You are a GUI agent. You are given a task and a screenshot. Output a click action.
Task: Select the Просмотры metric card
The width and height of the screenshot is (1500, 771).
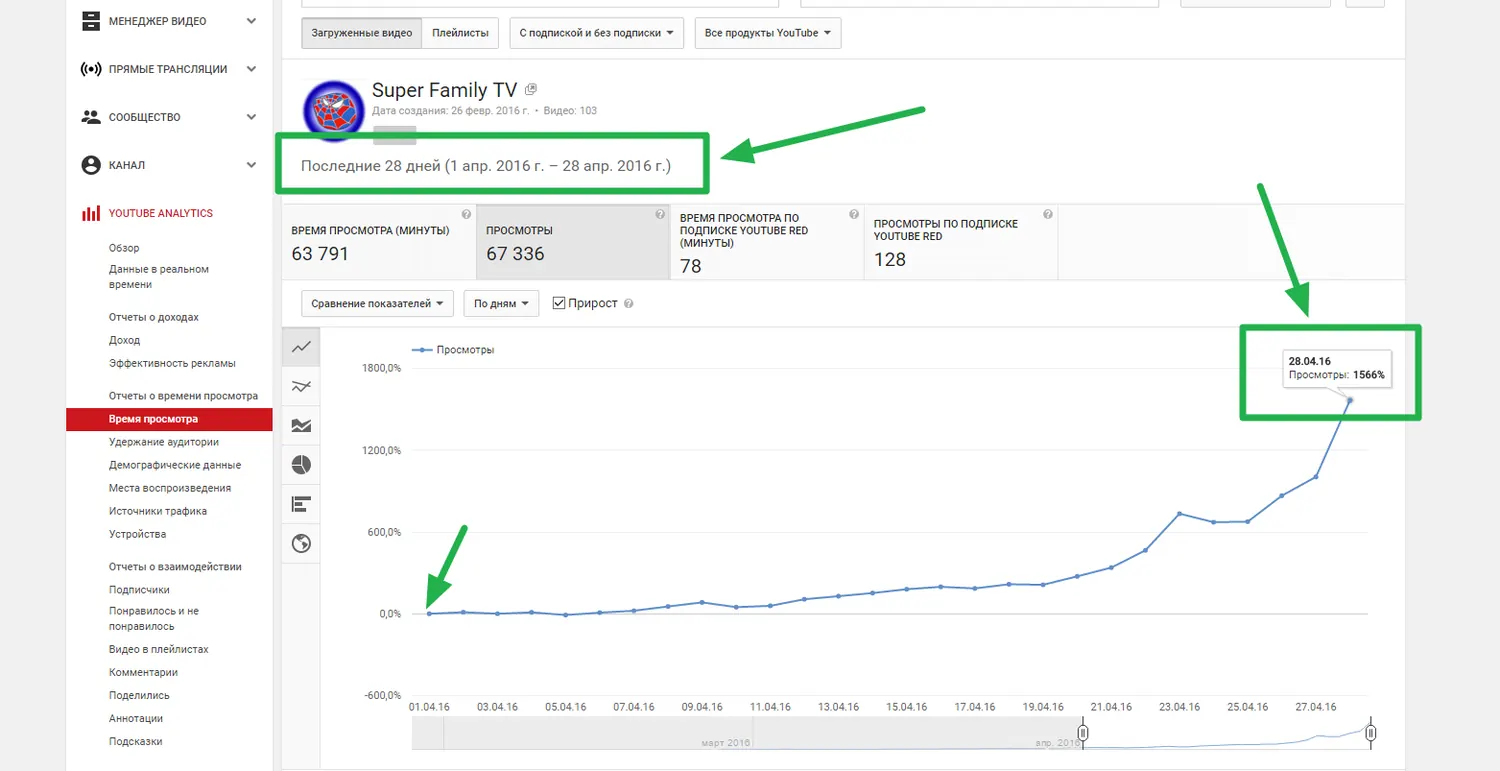(x=573, y=242)
